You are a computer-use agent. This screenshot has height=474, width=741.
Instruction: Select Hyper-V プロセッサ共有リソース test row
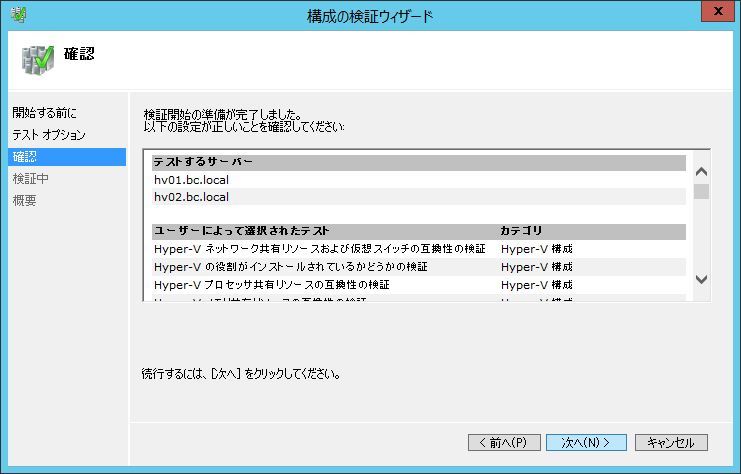pyautogui.click(x=419, y=285)
